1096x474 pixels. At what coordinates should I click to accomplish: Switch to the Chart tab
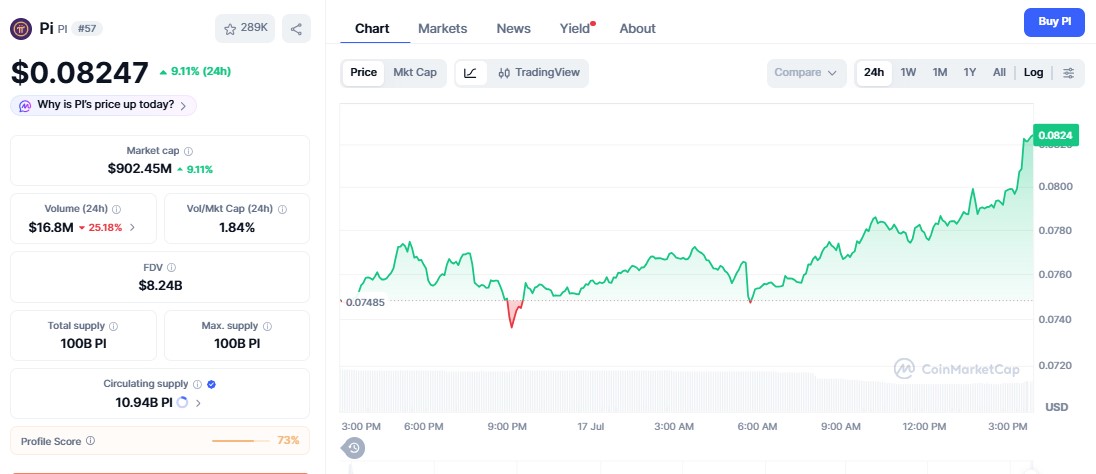[373, 29]
